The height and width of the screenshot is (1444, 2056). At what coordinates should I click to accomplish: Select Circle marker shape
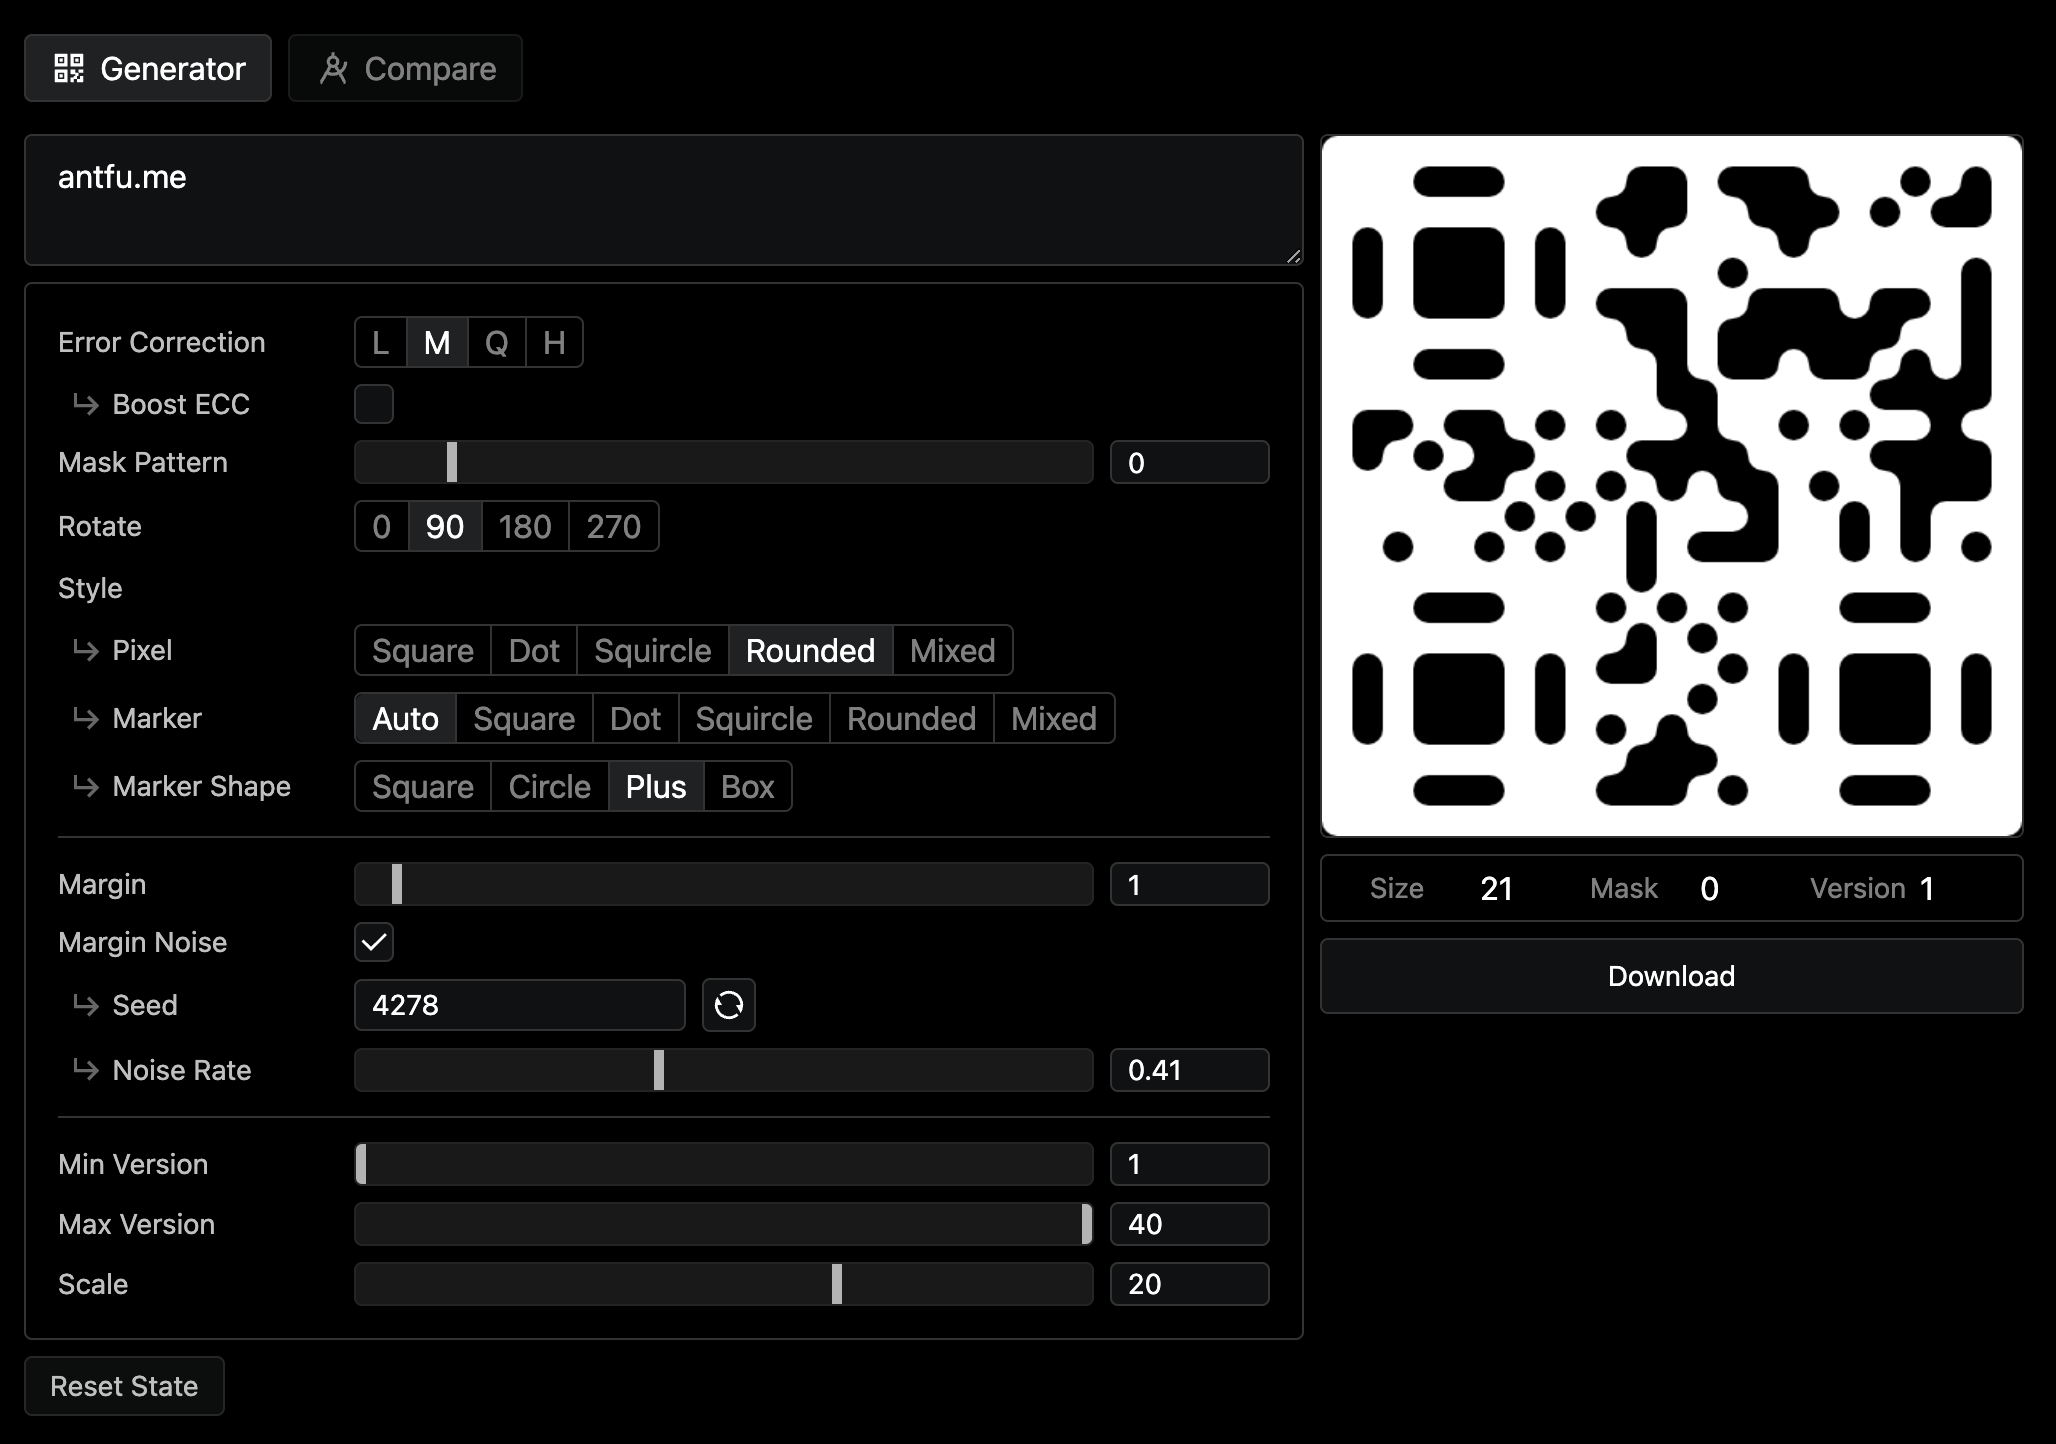(x=548, y=786)
